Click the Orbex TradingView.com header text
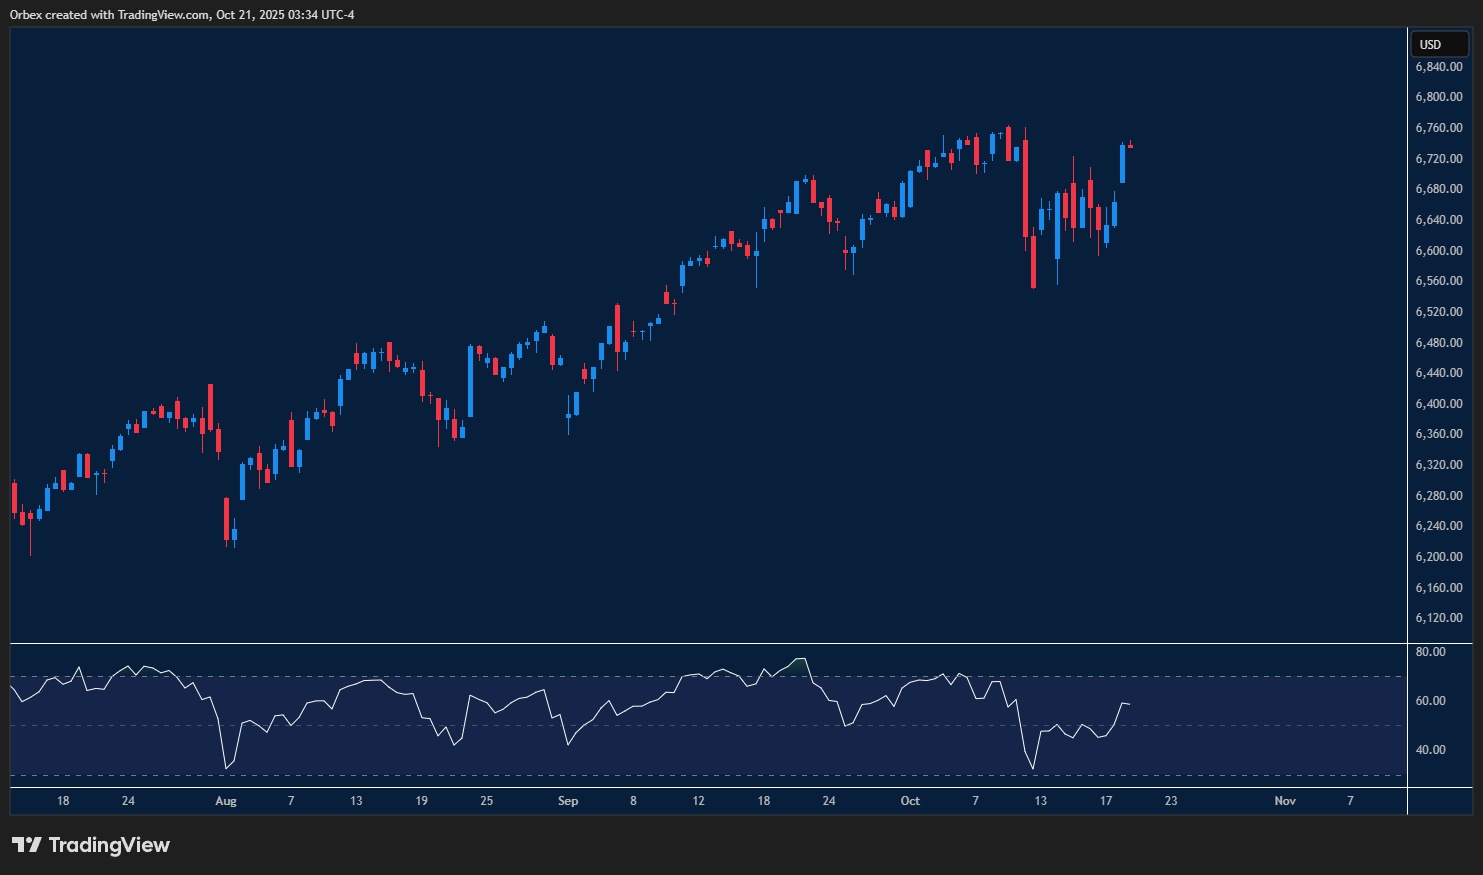The height and width of the screenshot is (875, 1483). click(182, 14)
